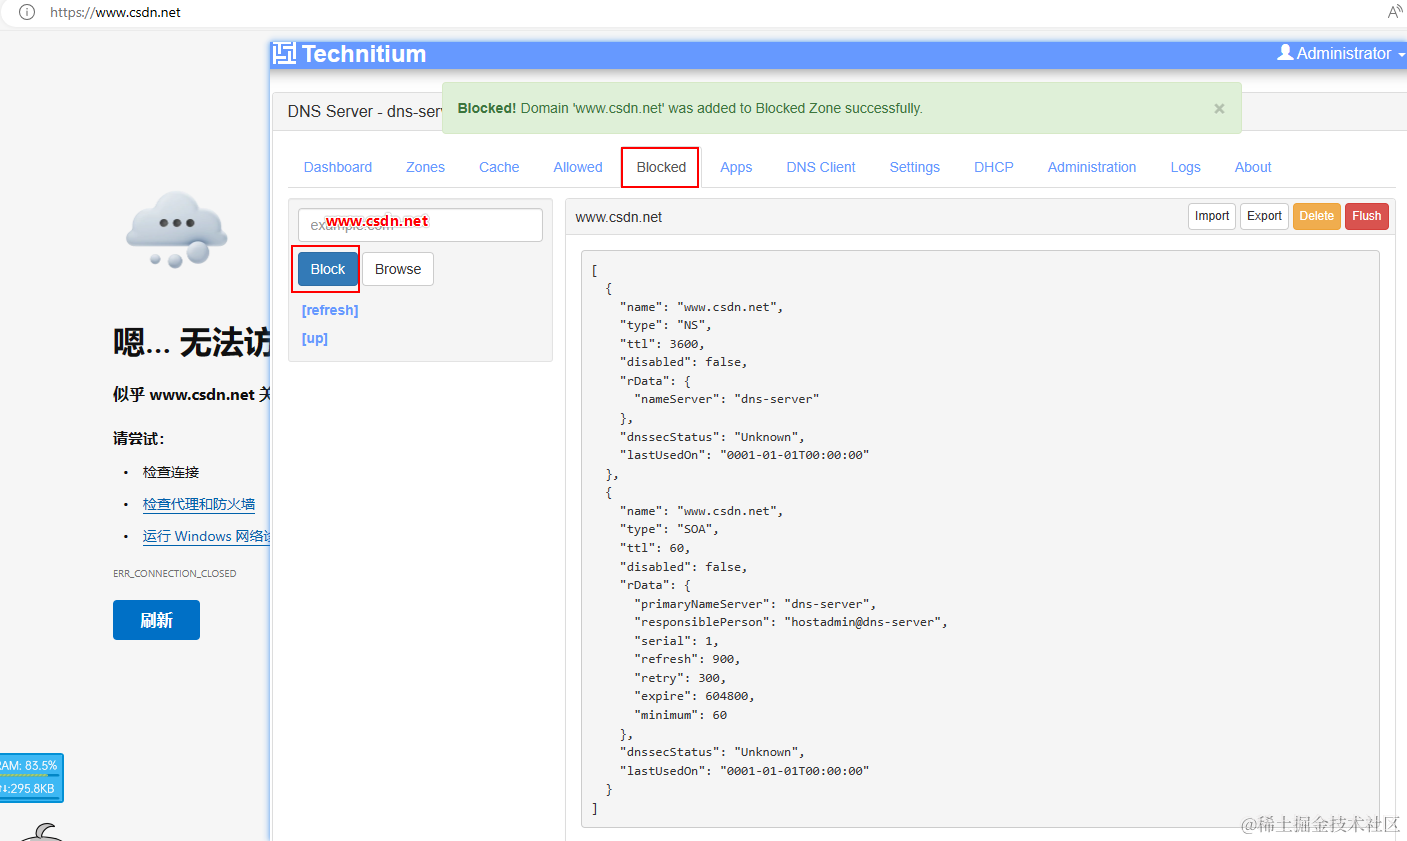Viewport: 1407px width, 841px height.
Task: Click the blue 刷新 refresh button
Action: pos(156,620)
